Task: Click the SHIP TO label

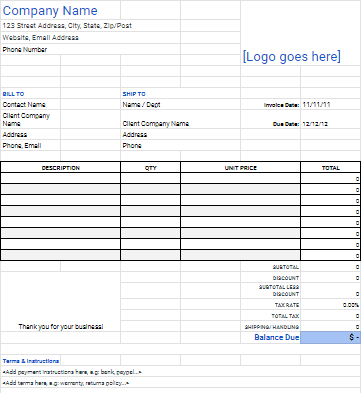Action: point(134,94)
